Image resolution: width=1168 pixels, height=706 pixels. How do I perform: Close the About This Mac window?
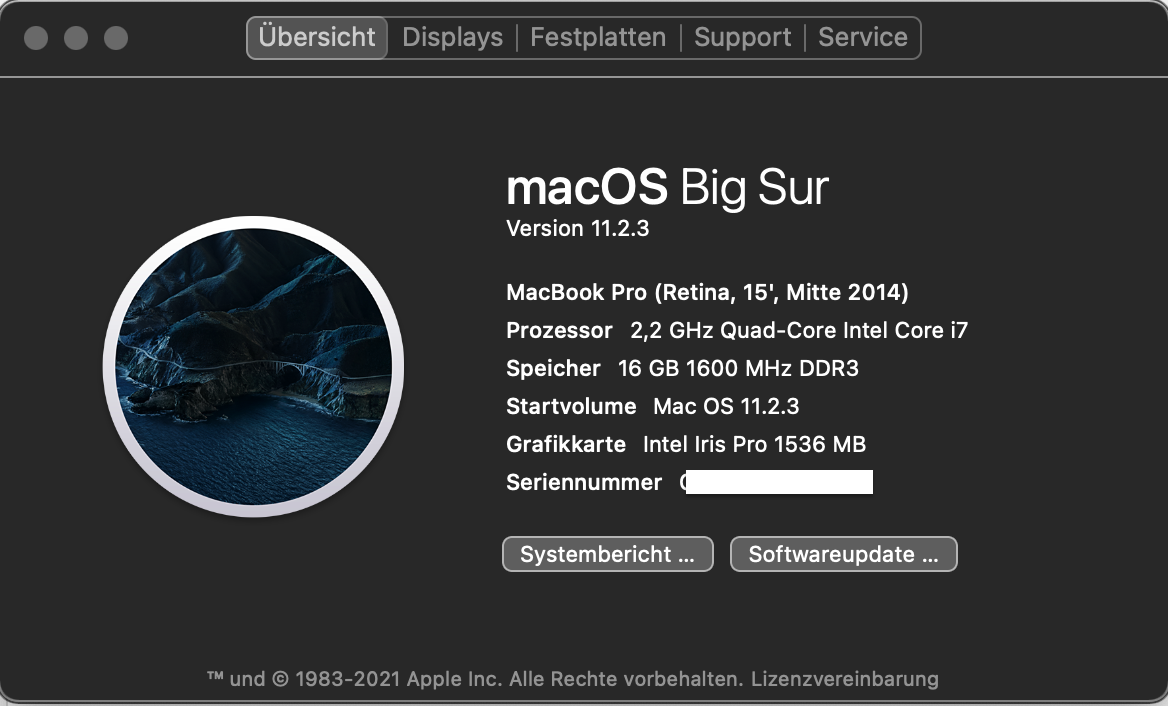tap(36, 38)
